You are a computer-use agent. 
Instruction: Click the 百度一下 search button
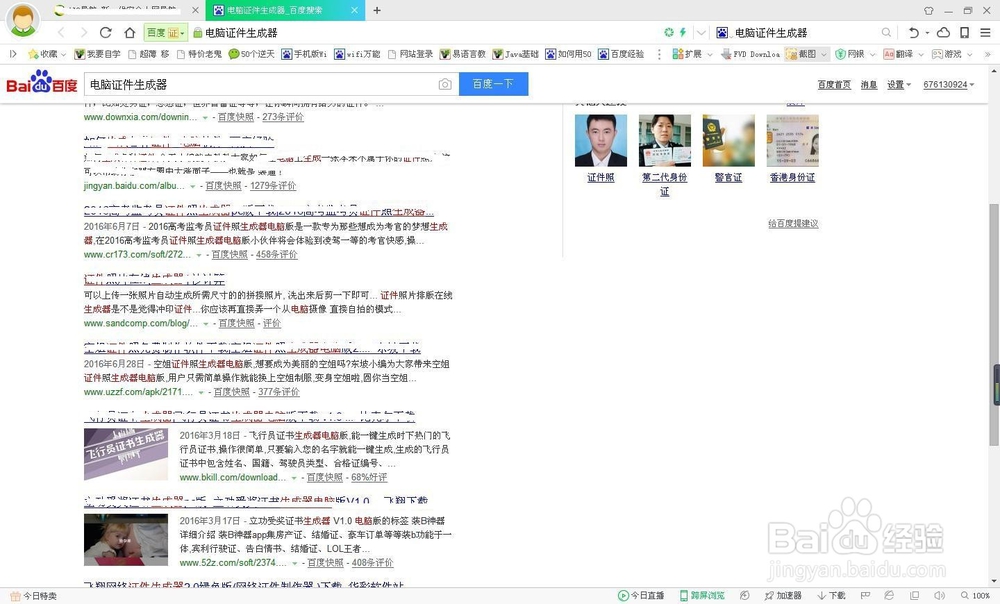pos(494,84)
